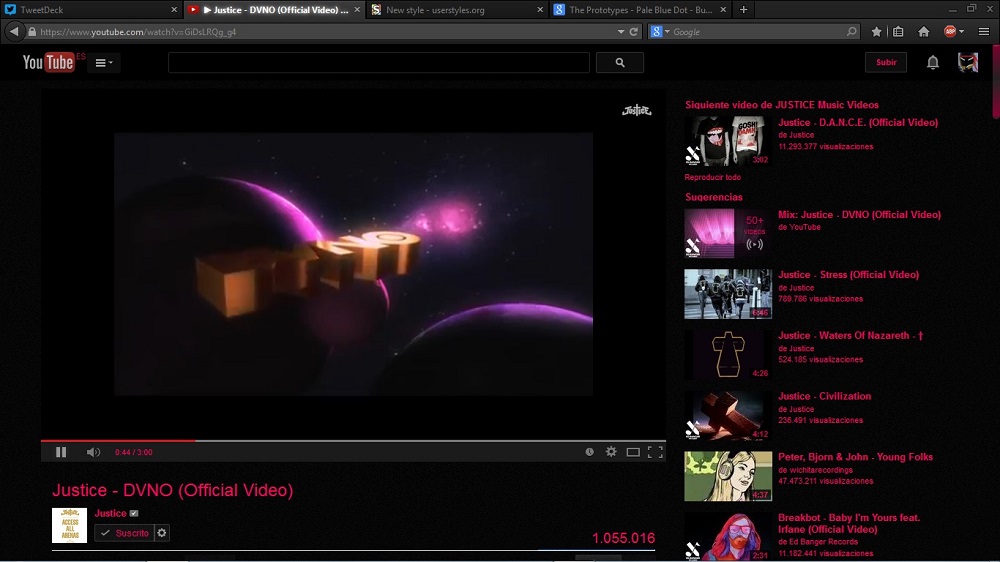The image size is (1000, 562).
Task: Open the YouTube guide menu
Action: [104, 63]
